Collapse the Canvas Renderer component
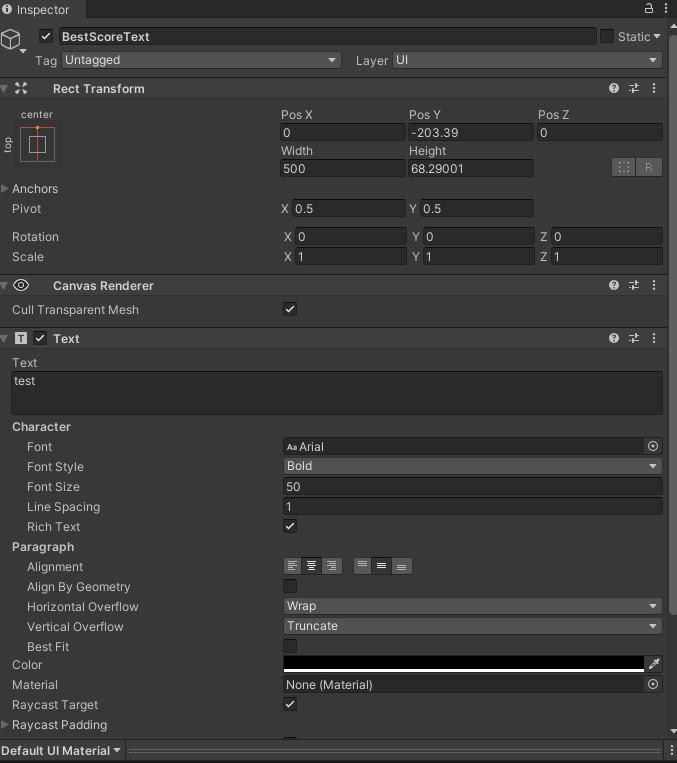Image resolution: width=677 pixels, height=763 pixels. click(4, 286)
